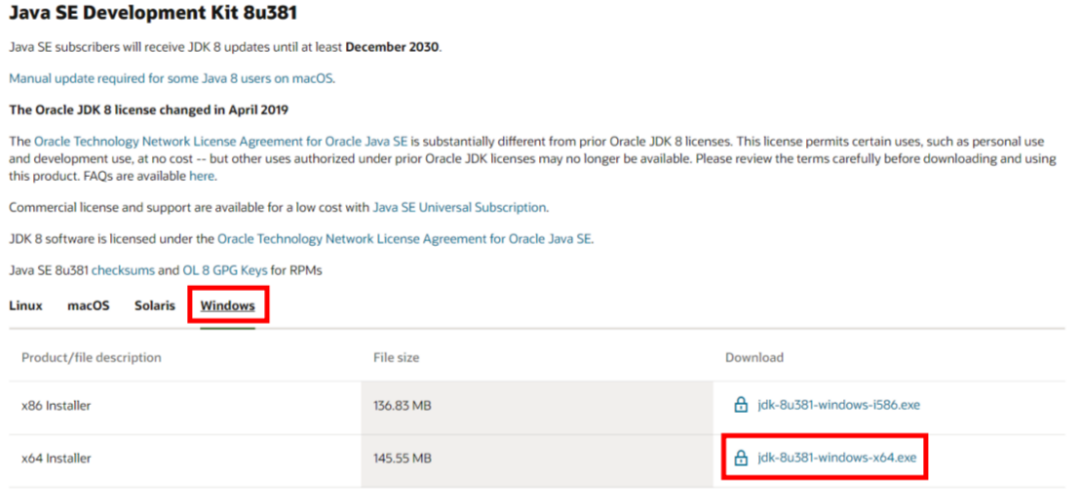
Task: Select the Windows tab
Action: tap(228, 306)
